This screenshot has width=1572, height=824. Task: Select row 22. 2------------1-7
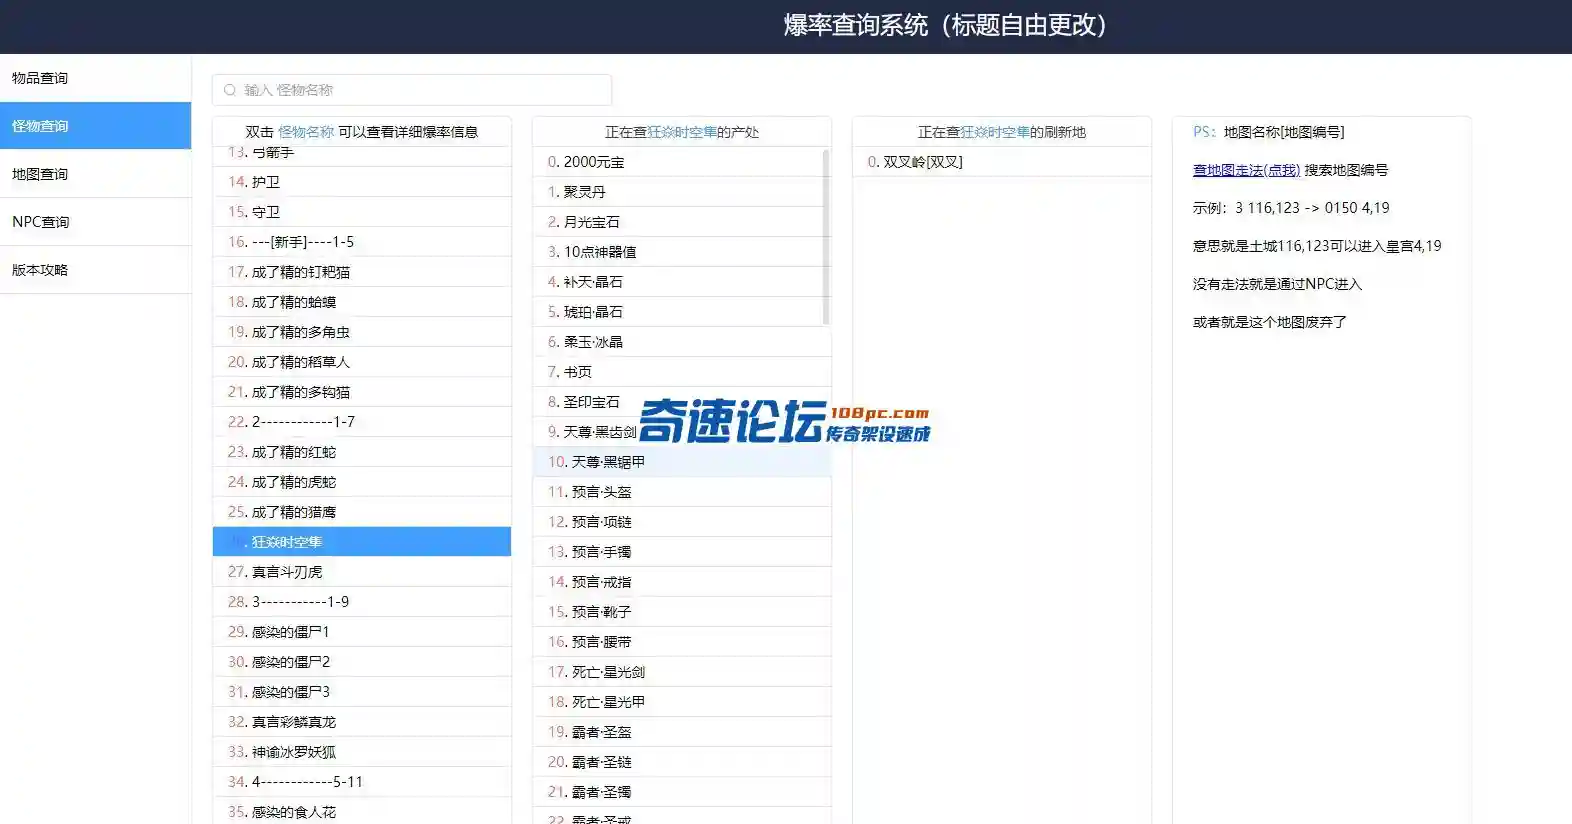click(362, 422)
